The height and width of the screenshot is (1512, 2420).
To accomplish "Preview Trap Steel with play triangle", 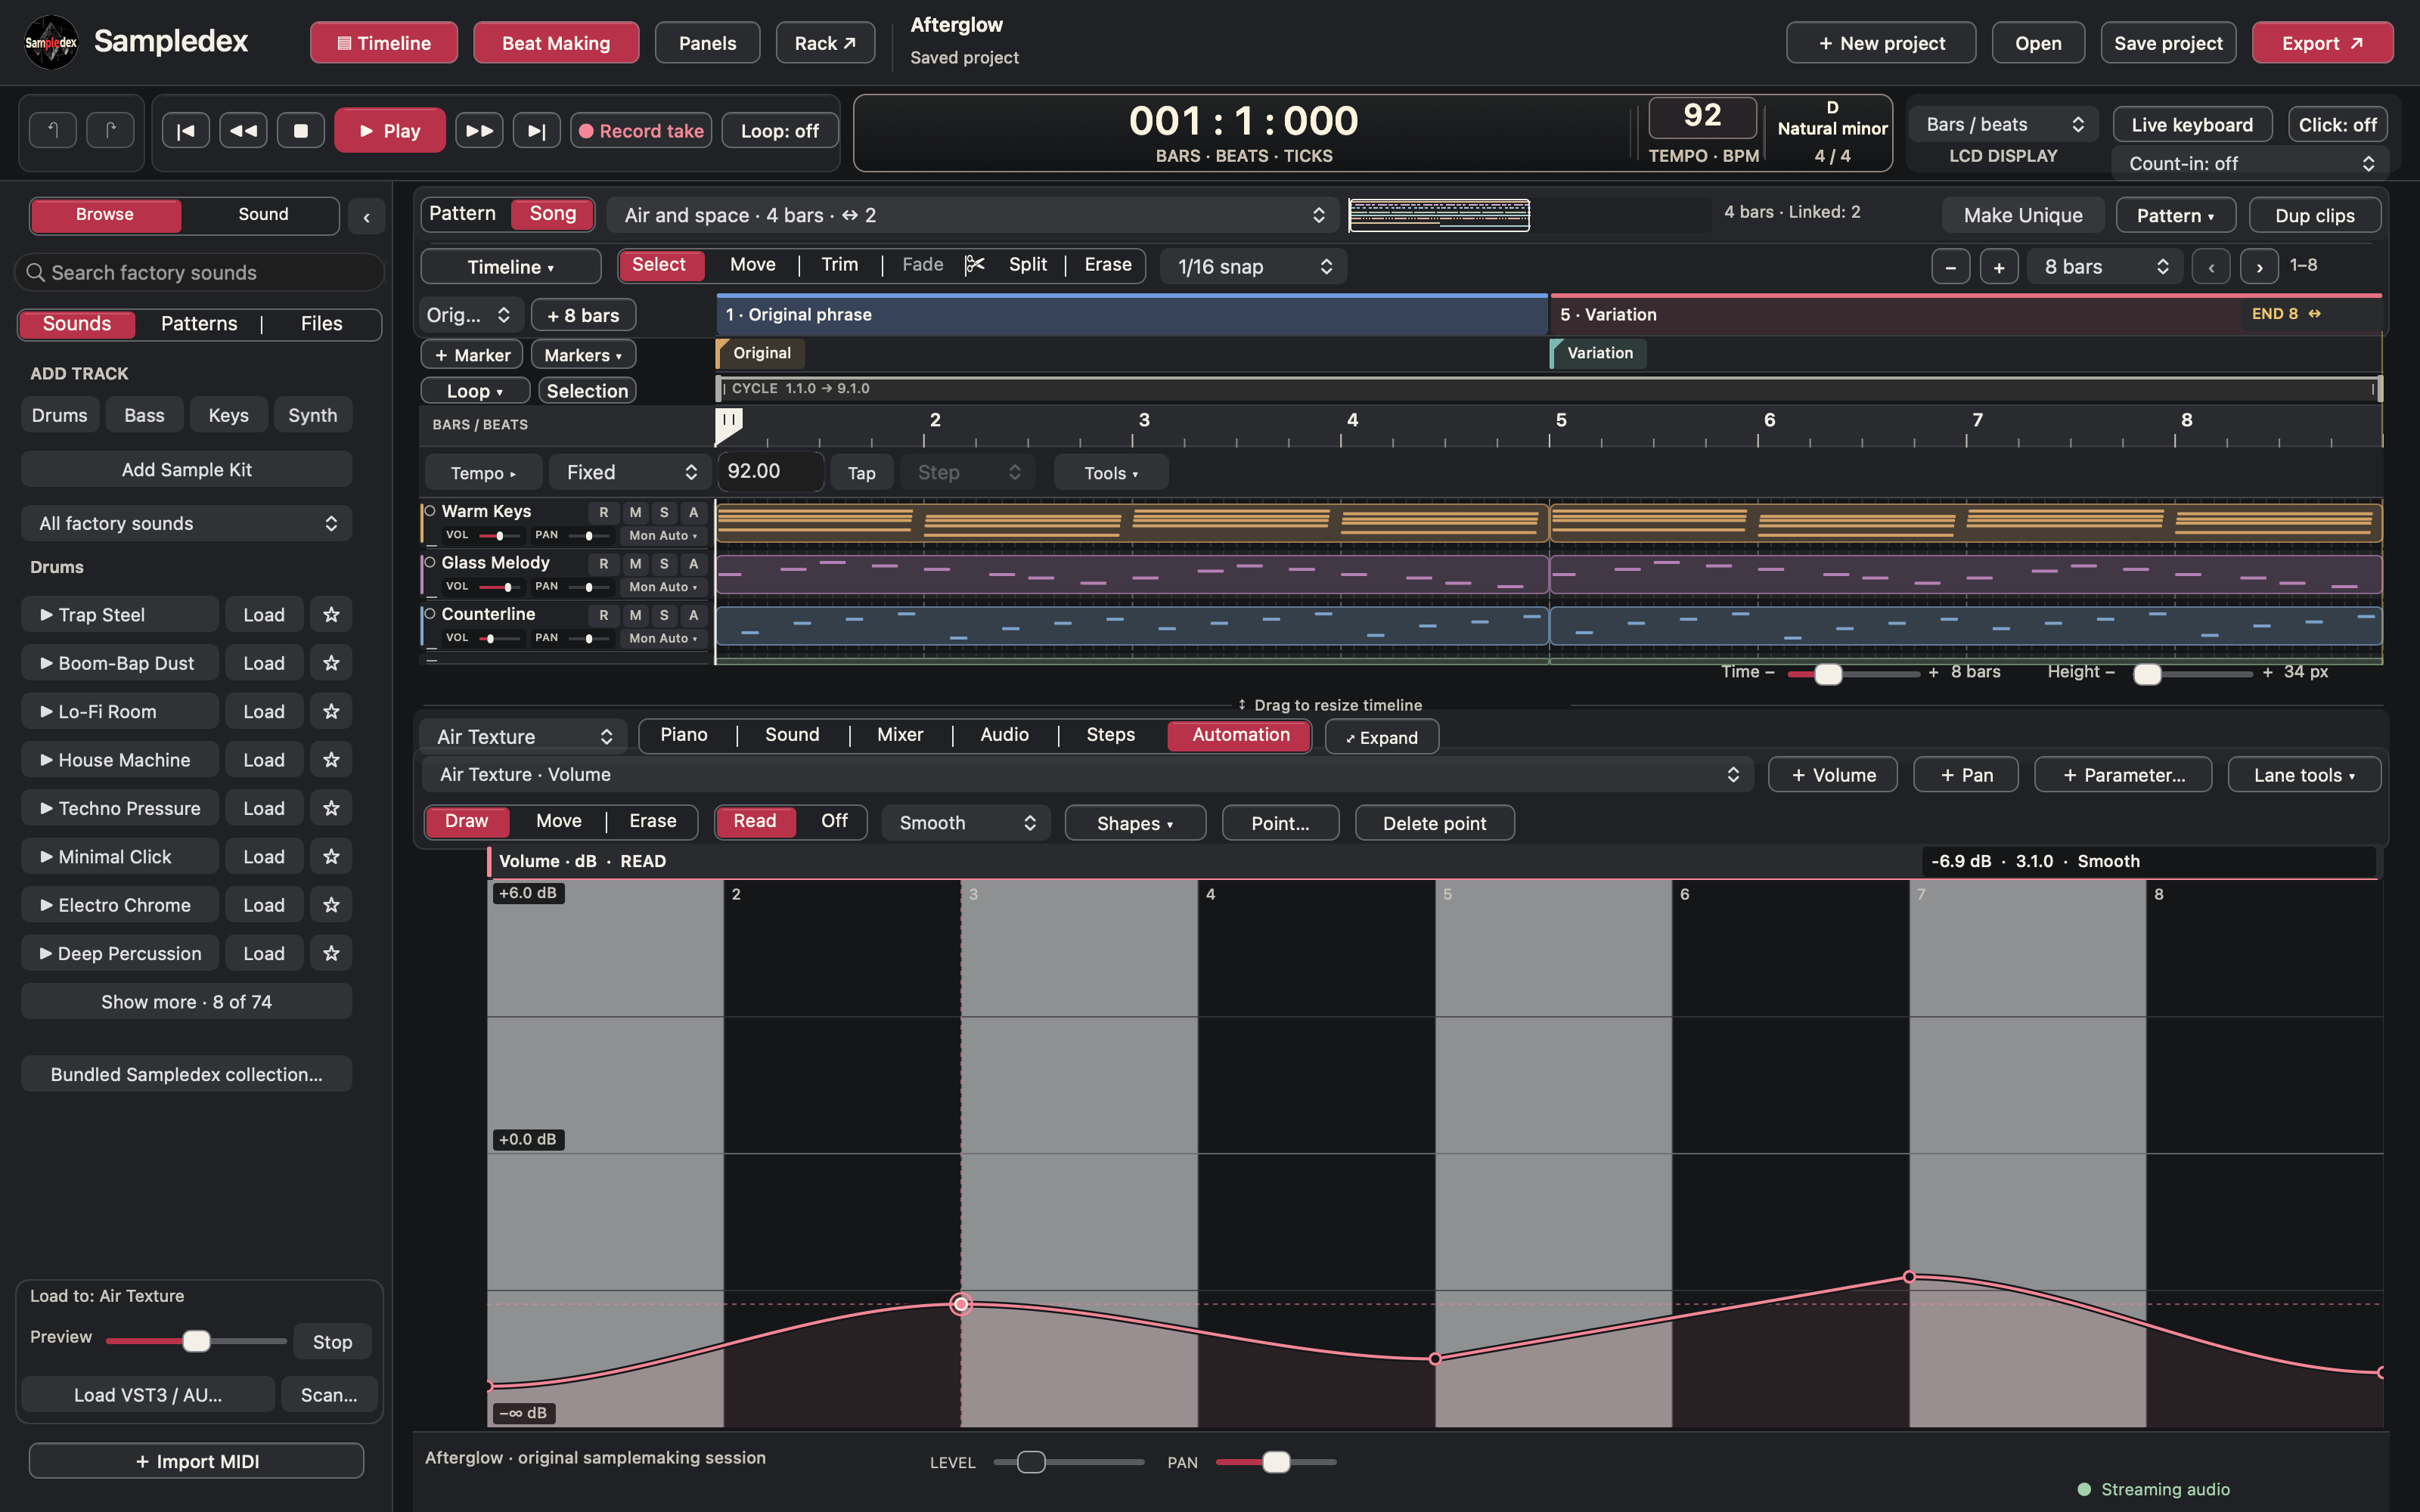I will pyautogui.click(x=46, y=614).
